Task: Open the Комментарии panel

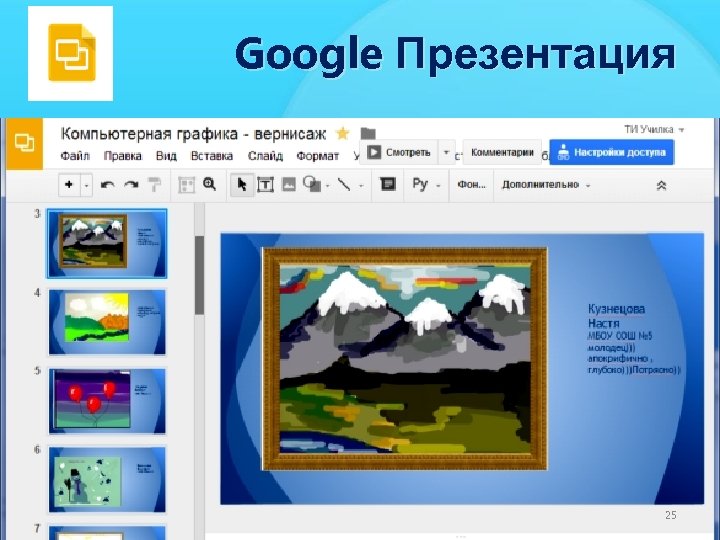Action: pyautogui.click(x=502, y=152)
